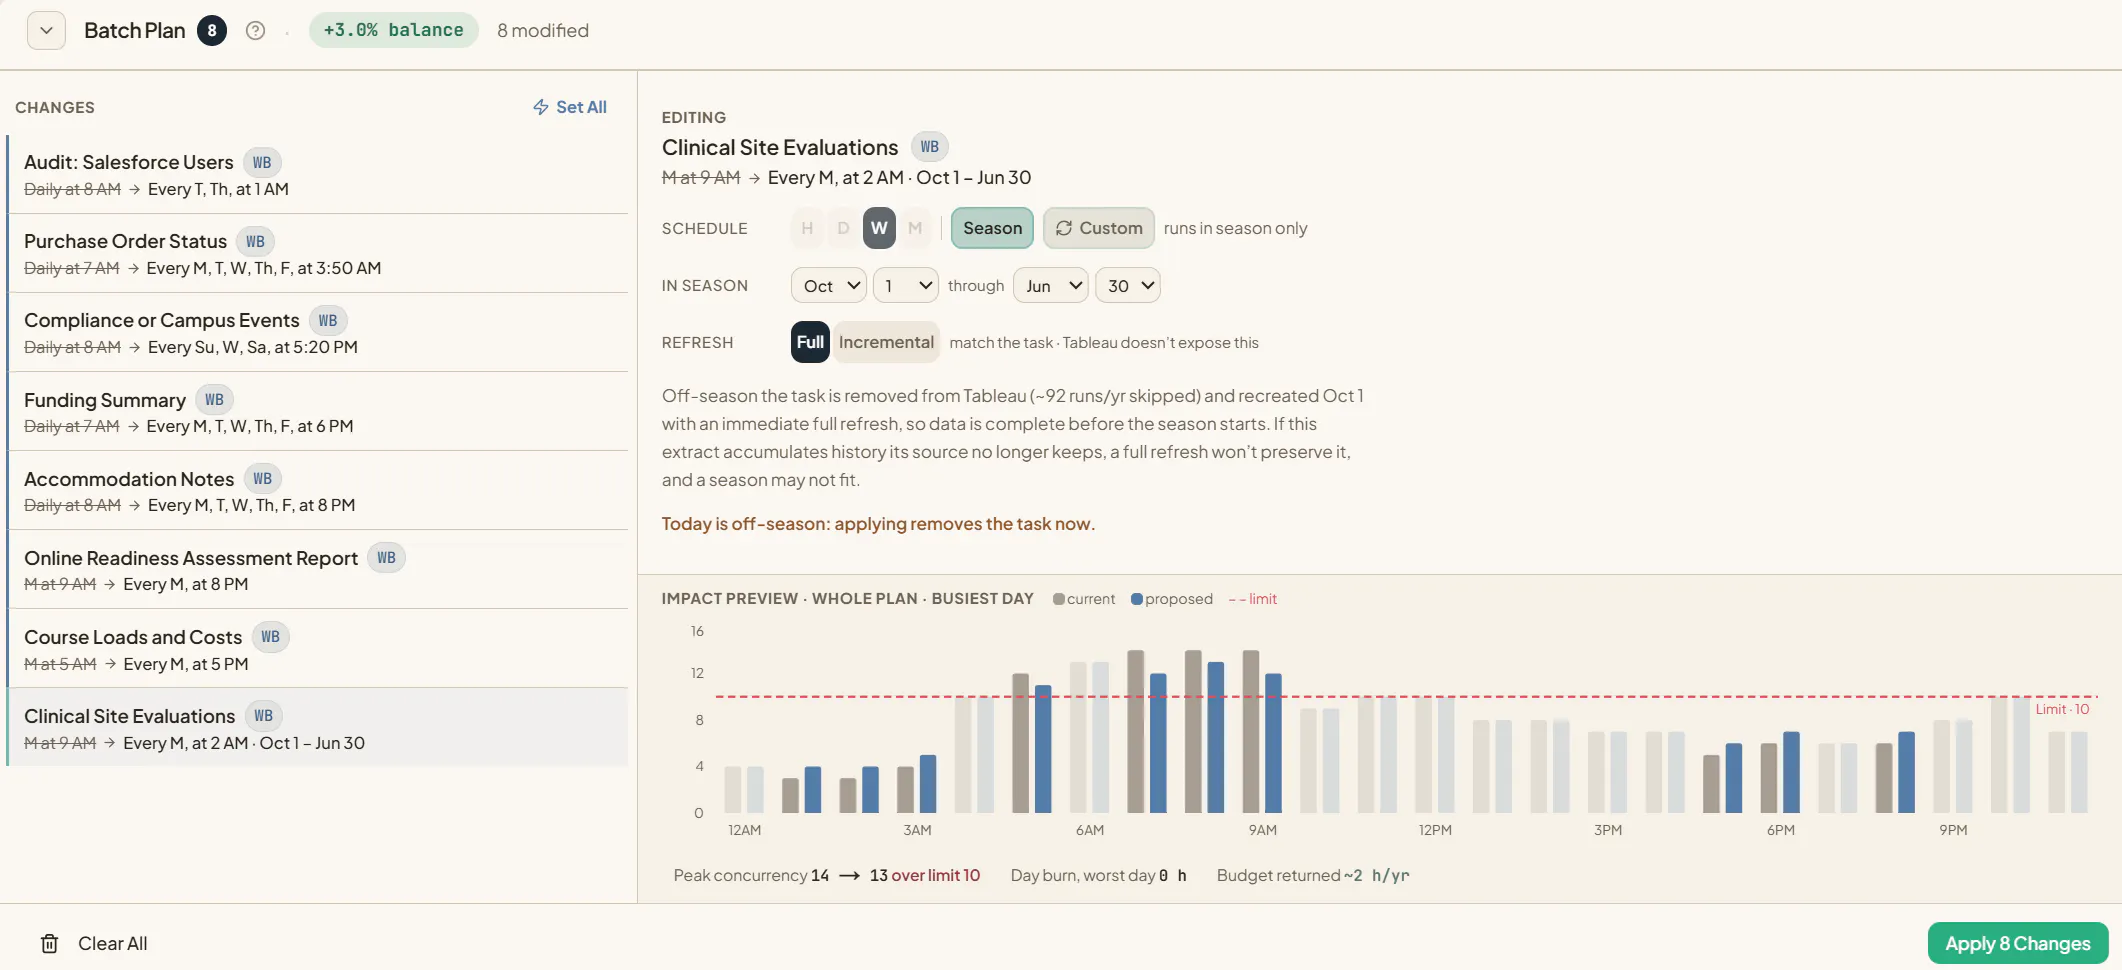Click the WB badge on Audit: Salesforce Users
This screenshot has height=970, width=2122.
[262, 162]
